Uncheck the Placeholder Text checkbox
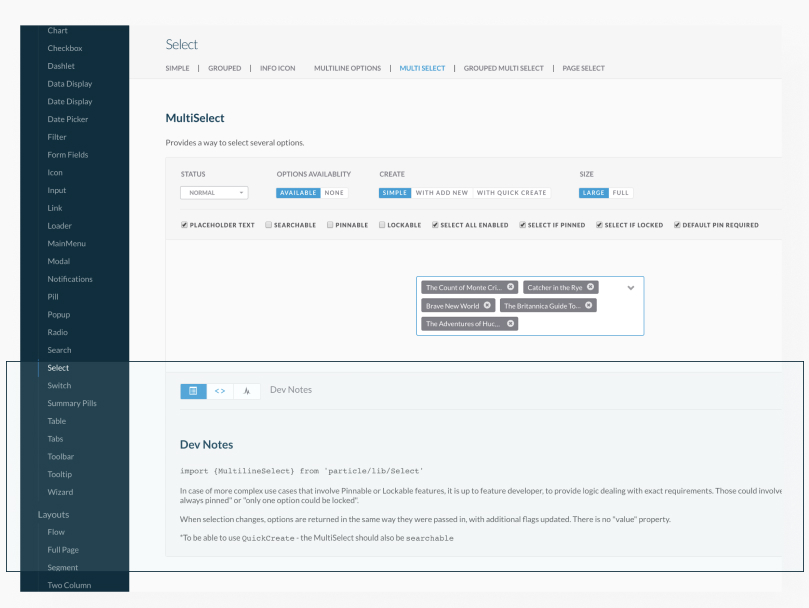 pyautogui.click(x=184, y=225)
